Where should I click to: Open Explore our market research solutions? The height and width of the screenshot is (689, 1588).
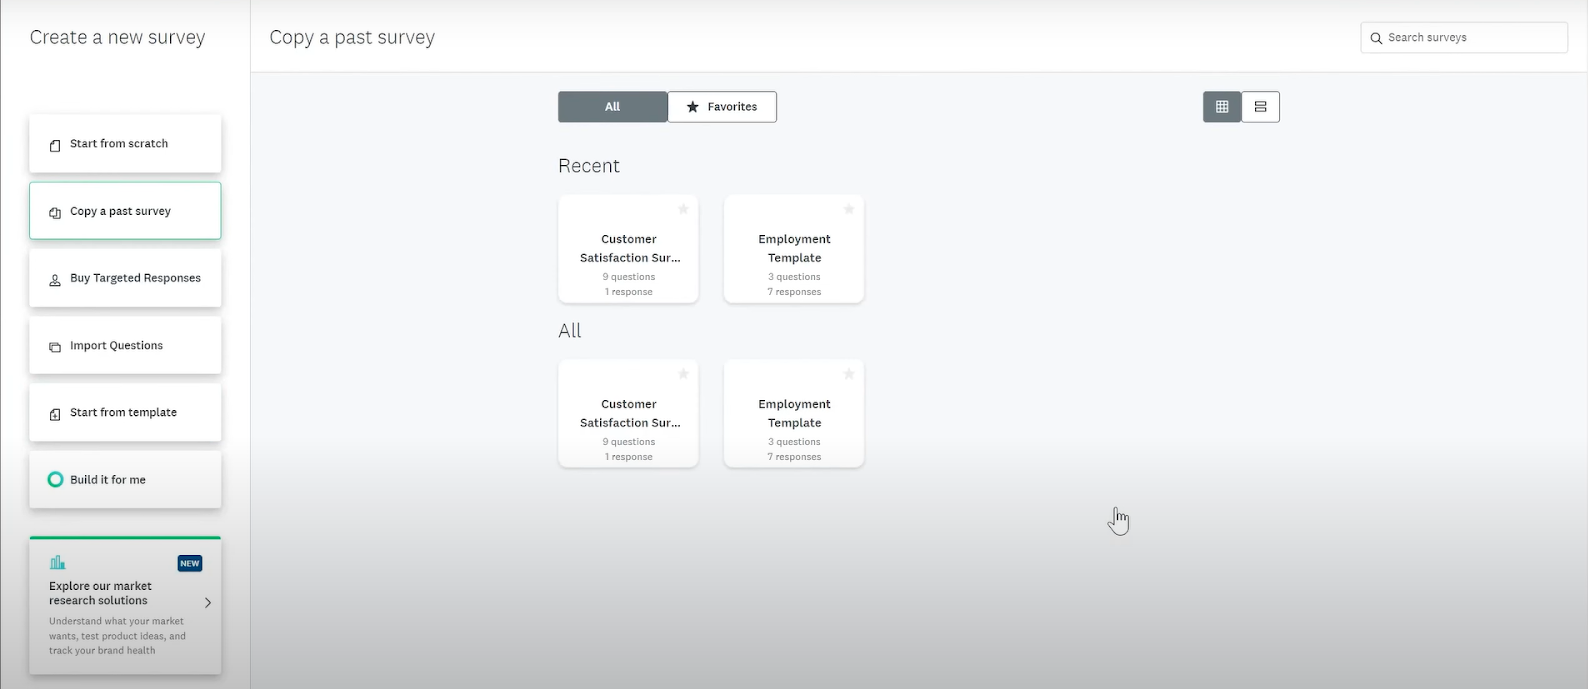pyautogui.click(x=125, y=606)
